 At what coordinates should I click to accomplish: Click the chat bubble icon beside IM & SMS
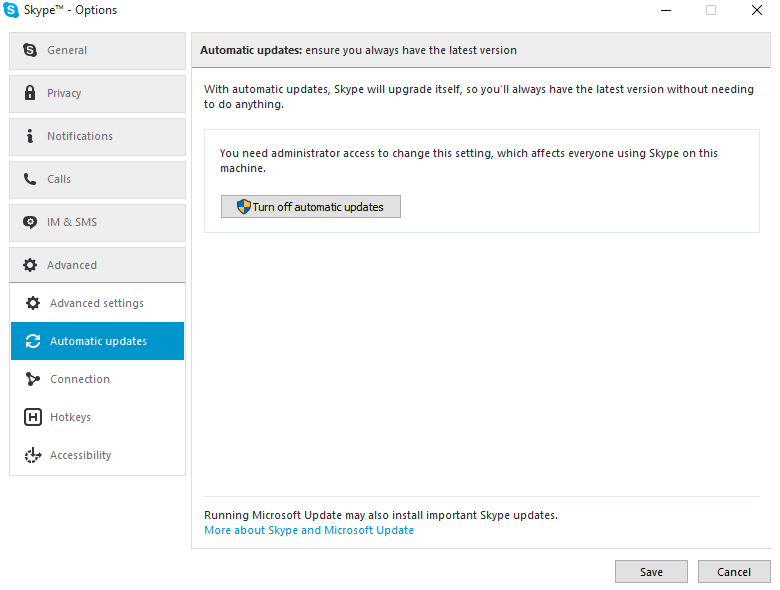tap(30, 222)
